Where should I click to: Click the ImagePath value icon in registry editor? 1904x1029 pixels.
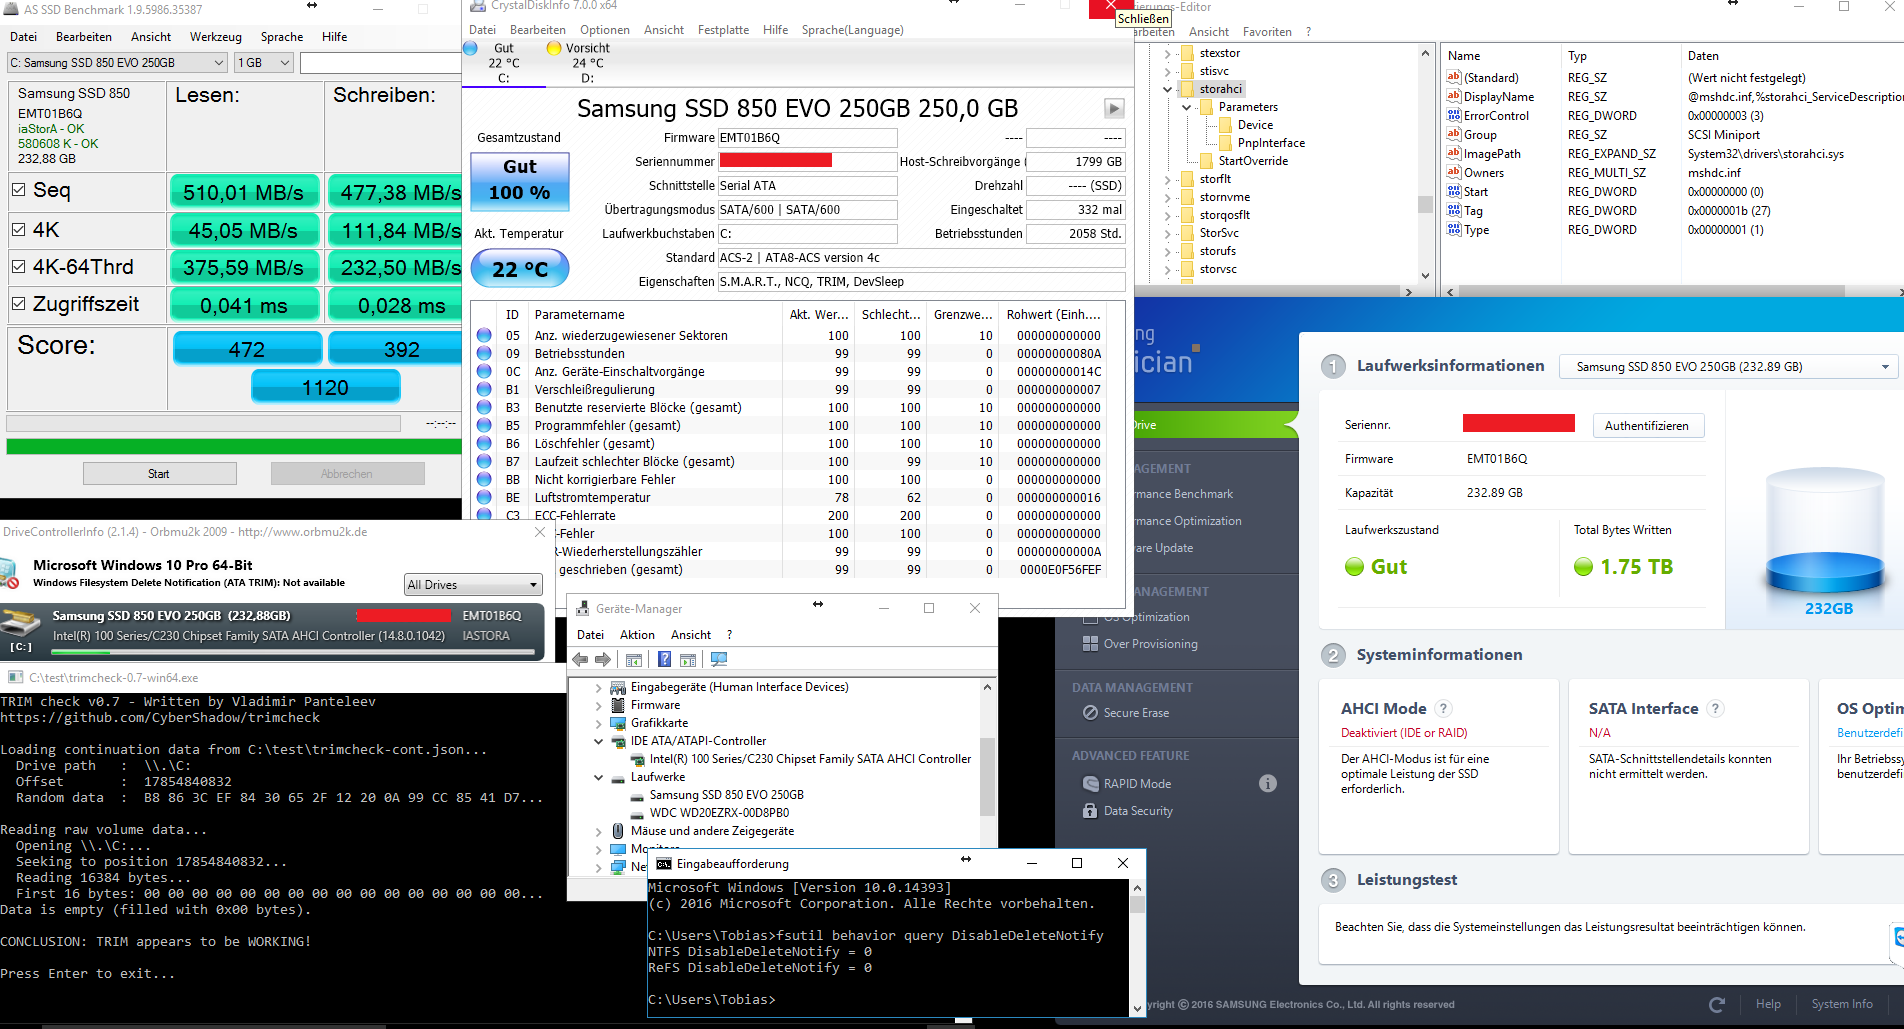pos(1454,153)
